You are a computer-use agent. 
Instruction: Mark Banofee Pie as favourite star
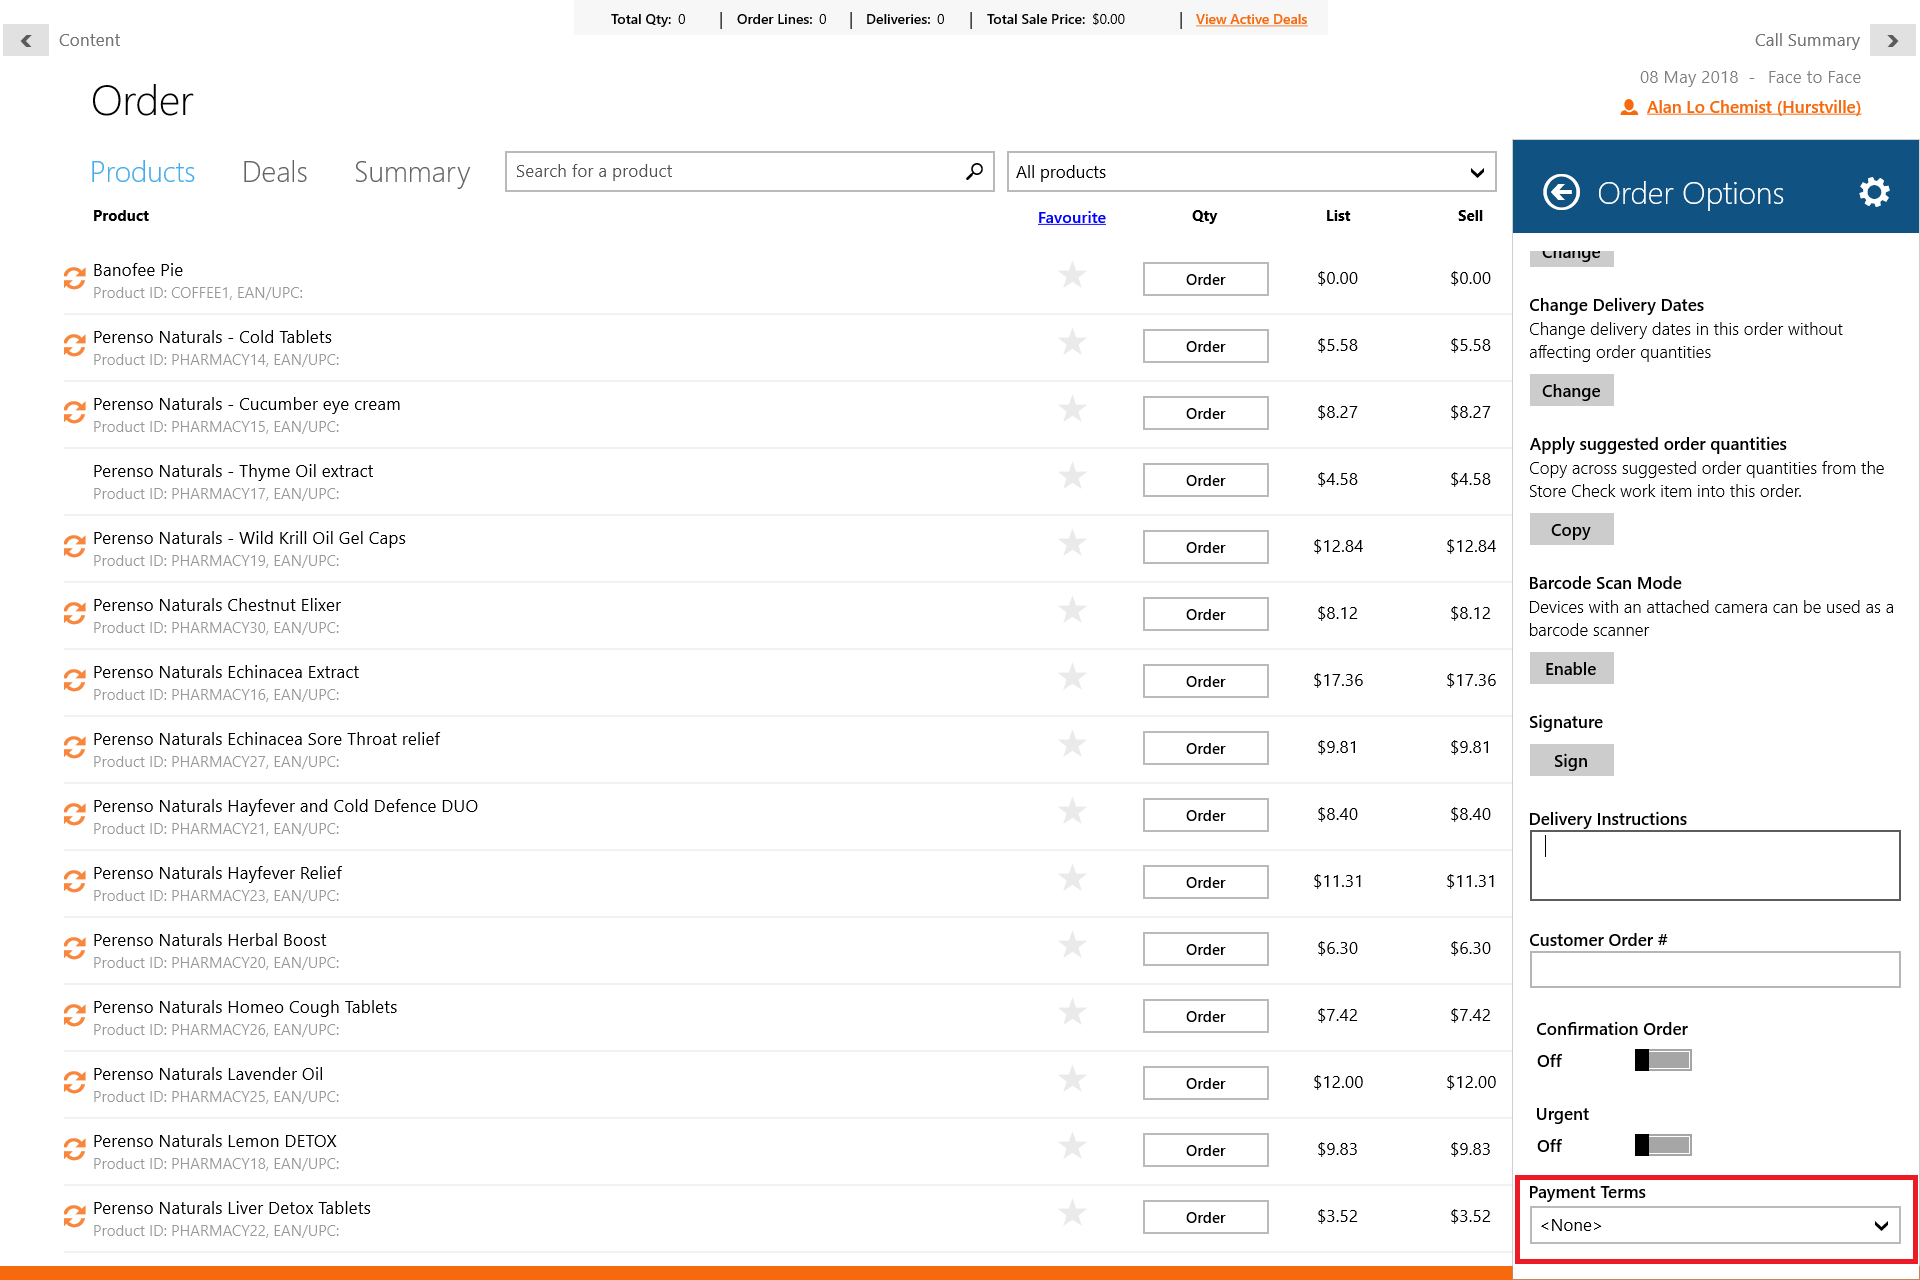[x=1072, y=276]
